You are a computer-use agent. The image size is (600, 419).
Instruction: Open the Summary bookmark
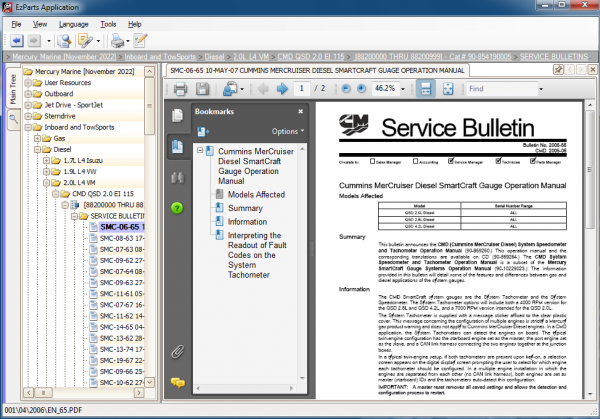tap(244, 208)
